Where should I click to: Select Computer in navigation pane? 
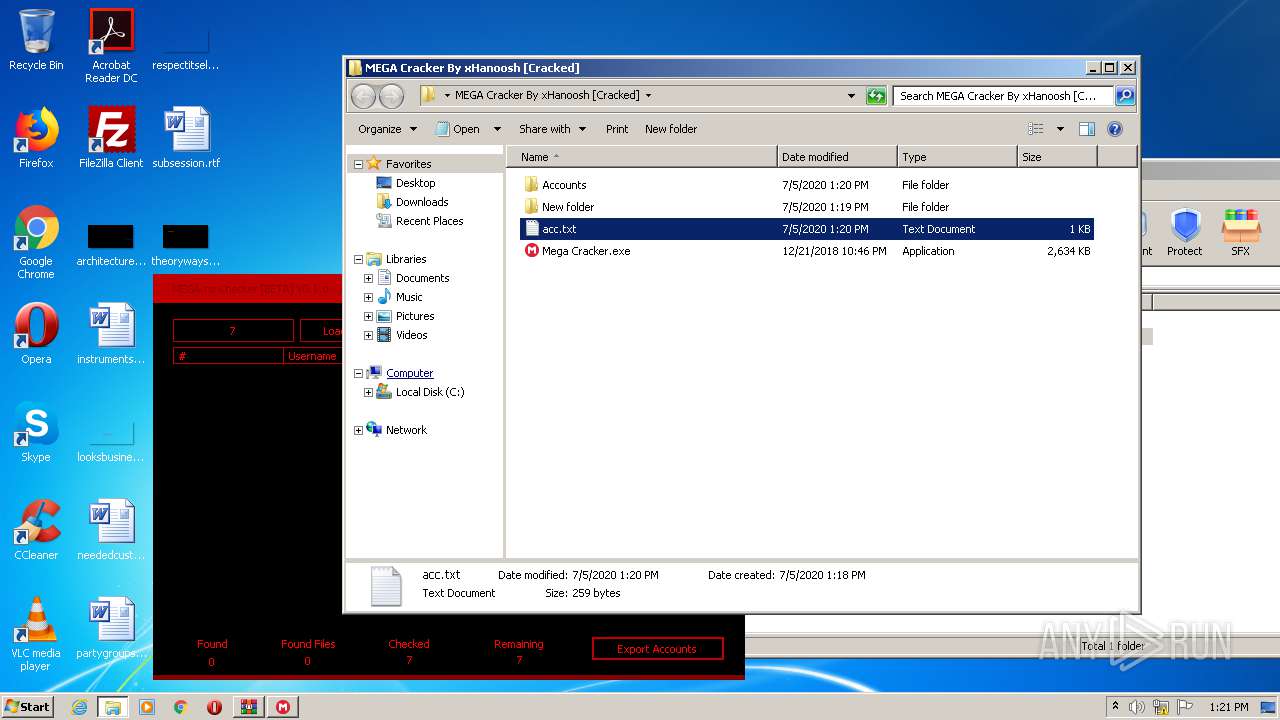coord(409,373)
